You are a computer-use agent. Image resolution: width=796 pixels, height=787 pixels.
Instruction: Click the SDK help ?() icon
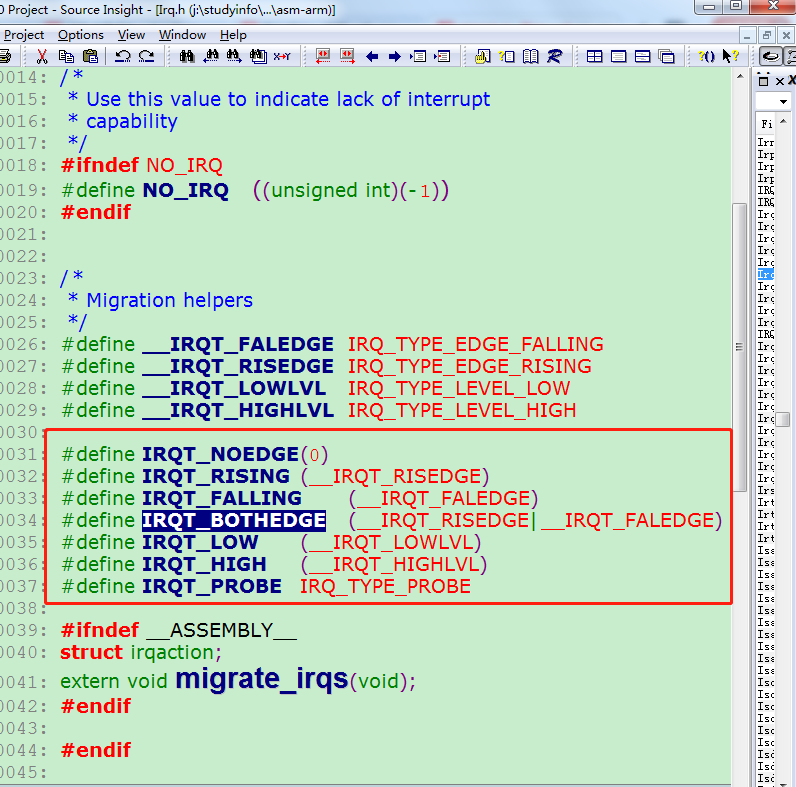coord(706,56)
